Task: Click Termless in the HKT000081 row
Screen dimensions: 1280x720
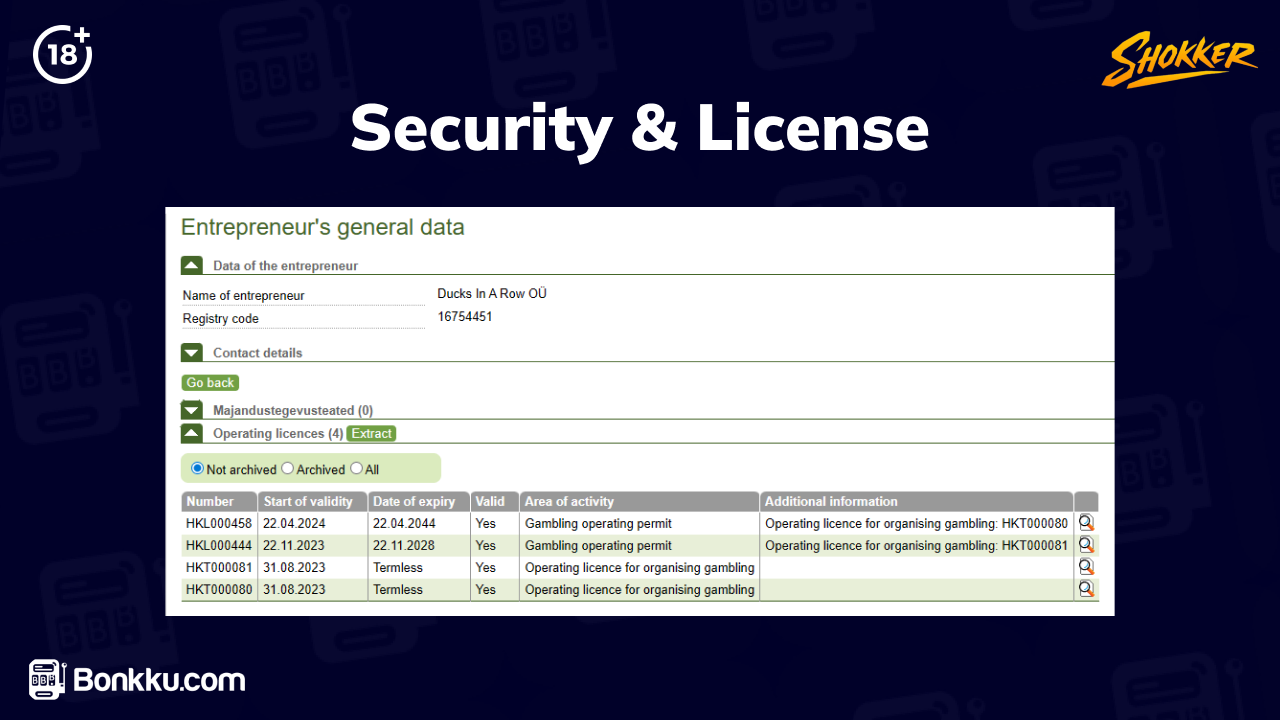Action: pyautogui.click(x=398, y=567)
